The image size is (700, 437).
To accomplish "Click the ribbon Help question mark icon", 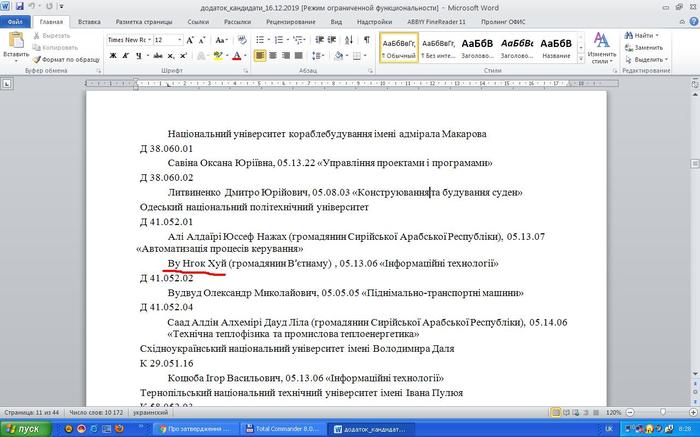I will tap(694, 21).
